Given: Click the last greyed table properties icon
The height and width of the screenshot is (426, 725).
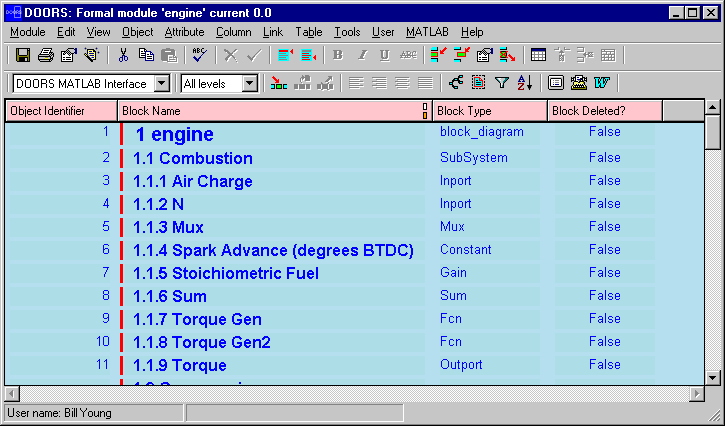Looking at the screenshot, I should pyautogui.click(x=608, y=56).
